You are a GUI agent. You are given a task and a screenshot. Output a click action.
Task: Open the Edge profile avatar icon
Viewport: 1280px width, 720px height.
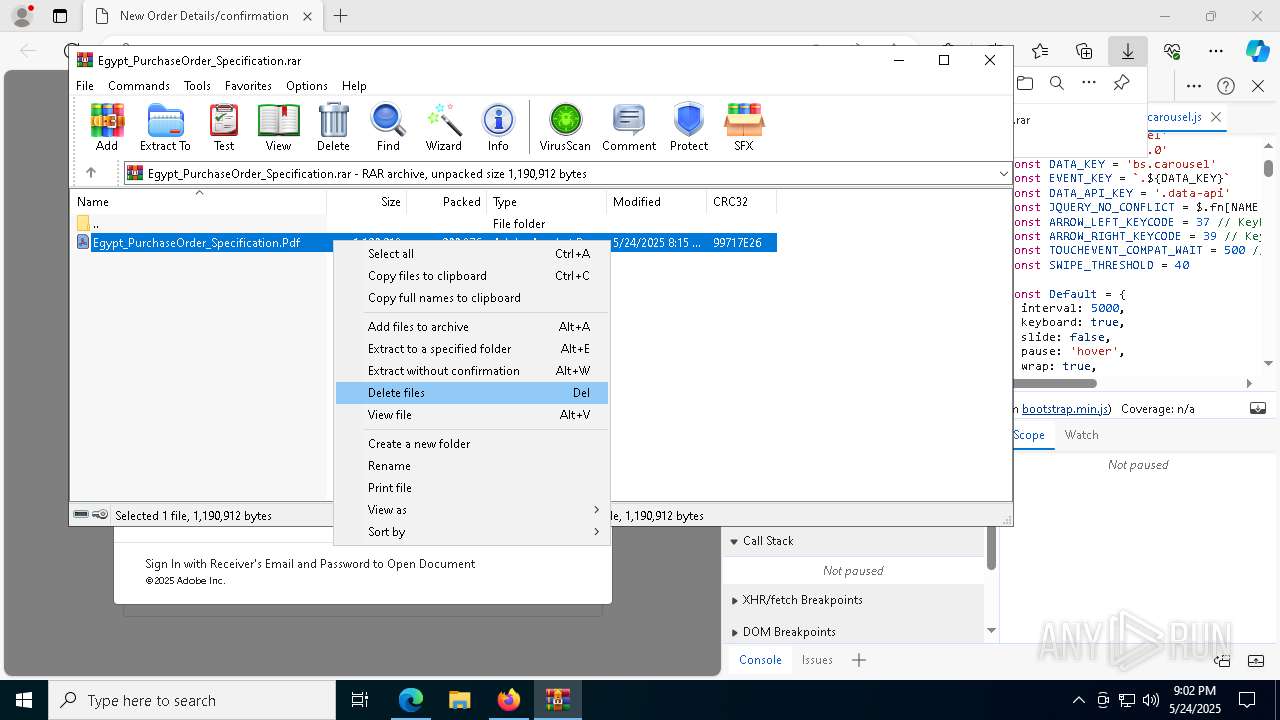[22, 16]
